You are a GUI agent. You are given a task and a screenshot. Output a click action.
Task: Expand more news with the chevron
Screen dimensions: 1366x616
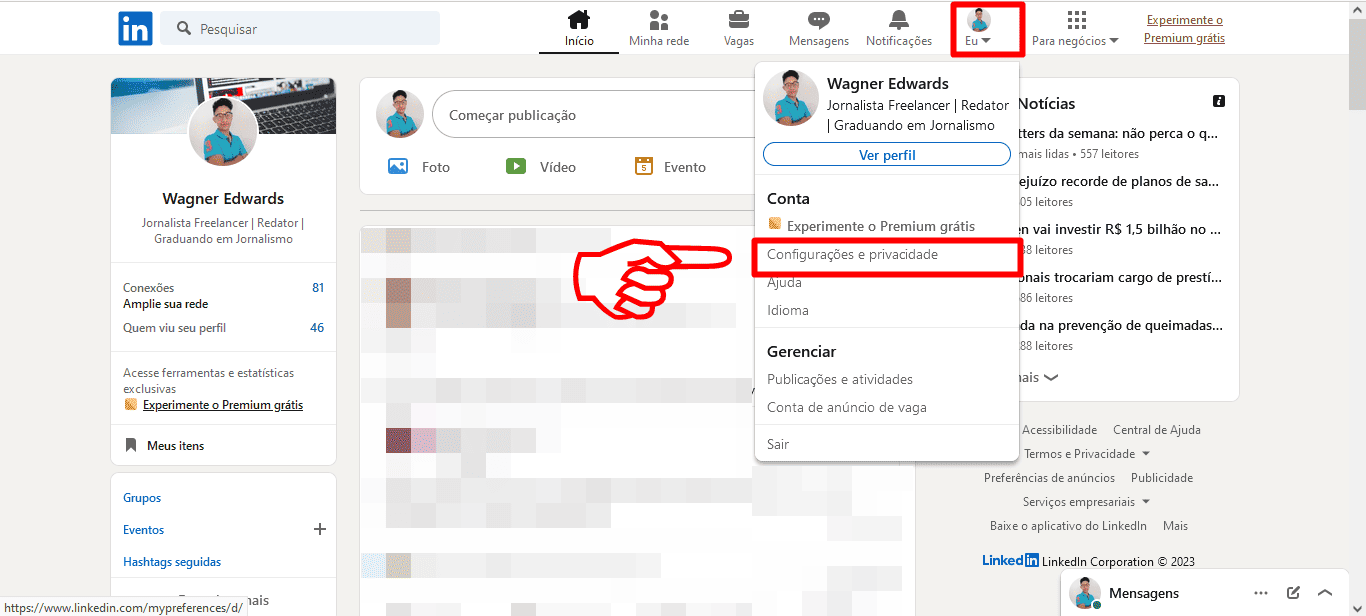(x=1050, y=378)
